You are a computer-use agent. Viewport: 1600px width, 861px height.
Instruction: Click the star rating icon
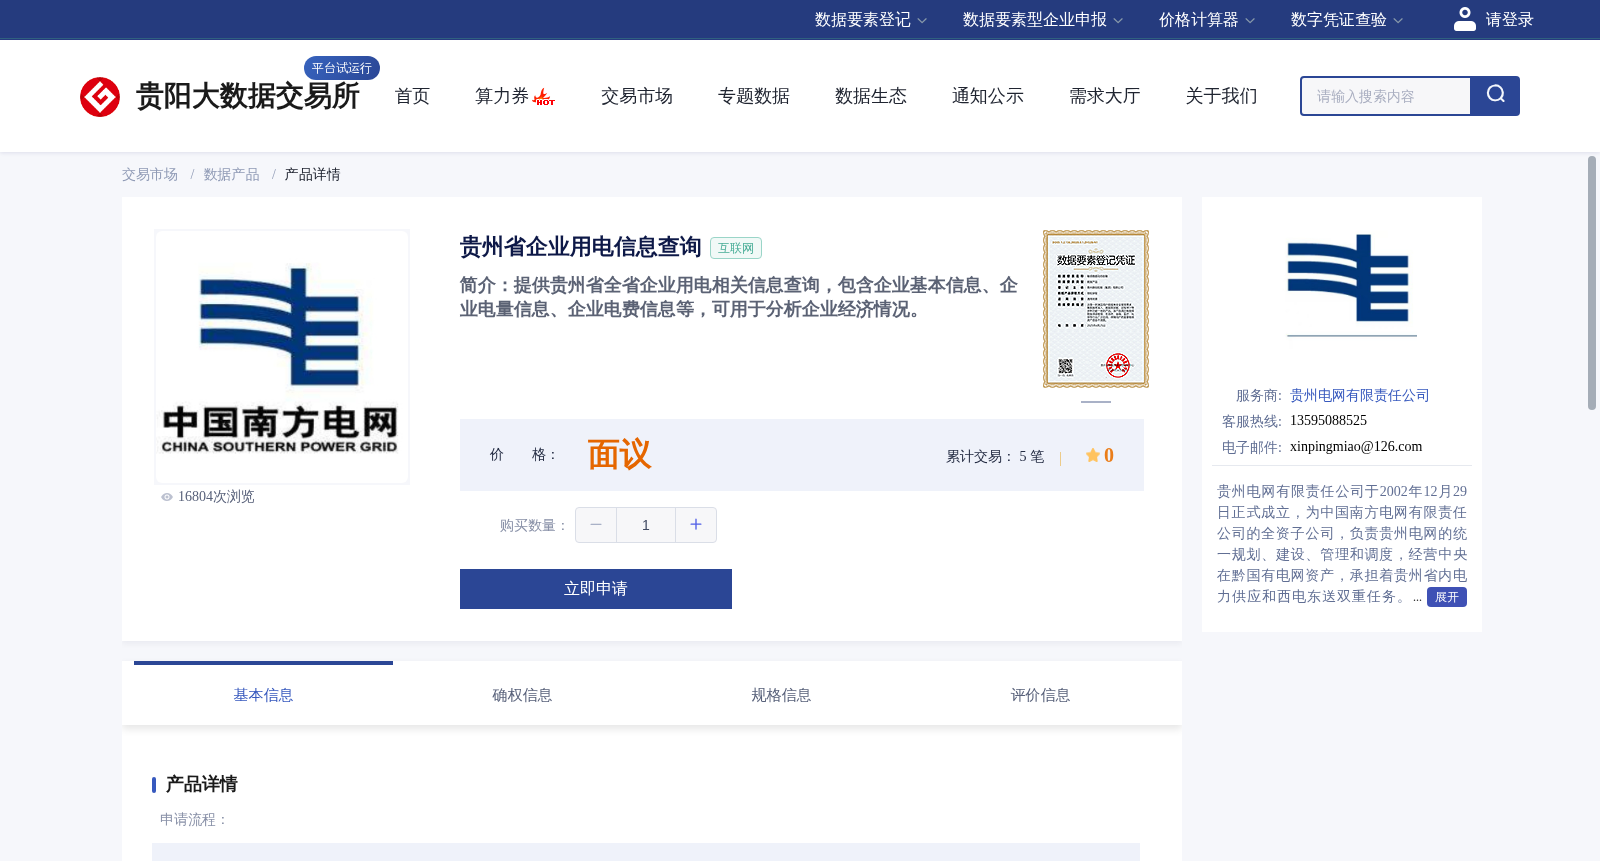click(x=1093, y=455)
